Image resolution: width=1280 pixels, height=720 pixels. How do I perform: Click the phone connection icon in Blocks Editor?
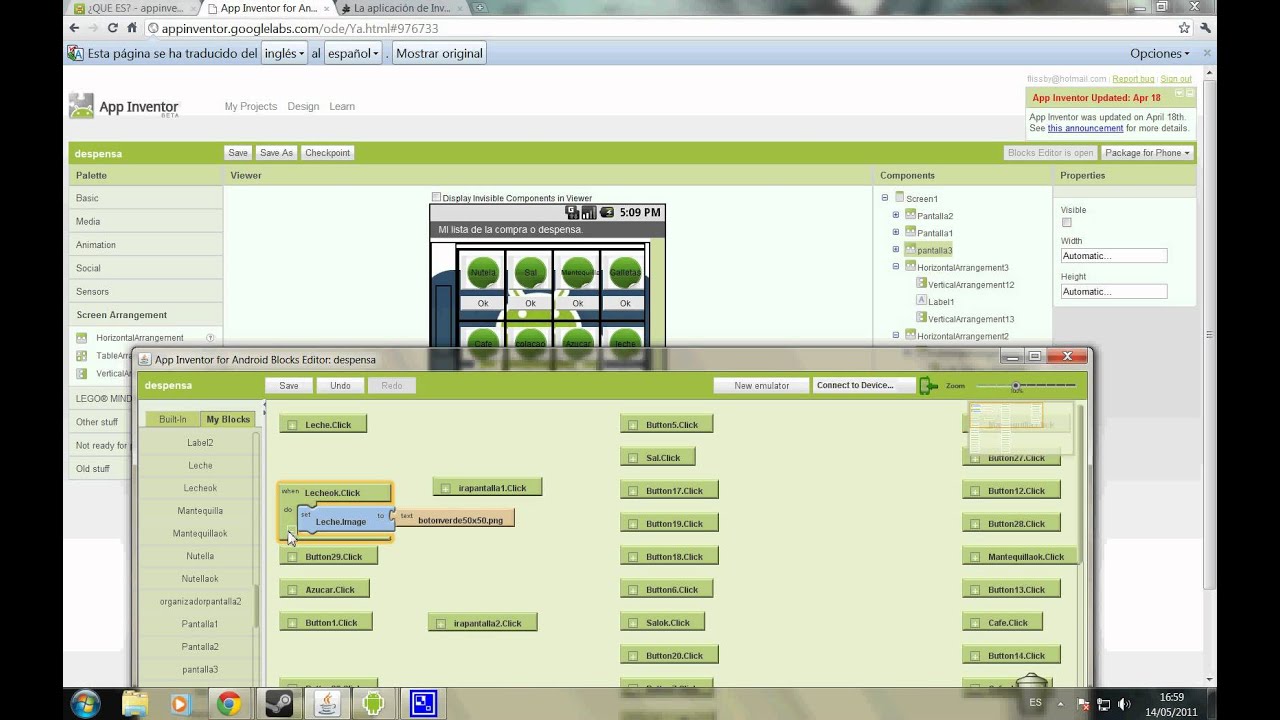tap(929, 386)
